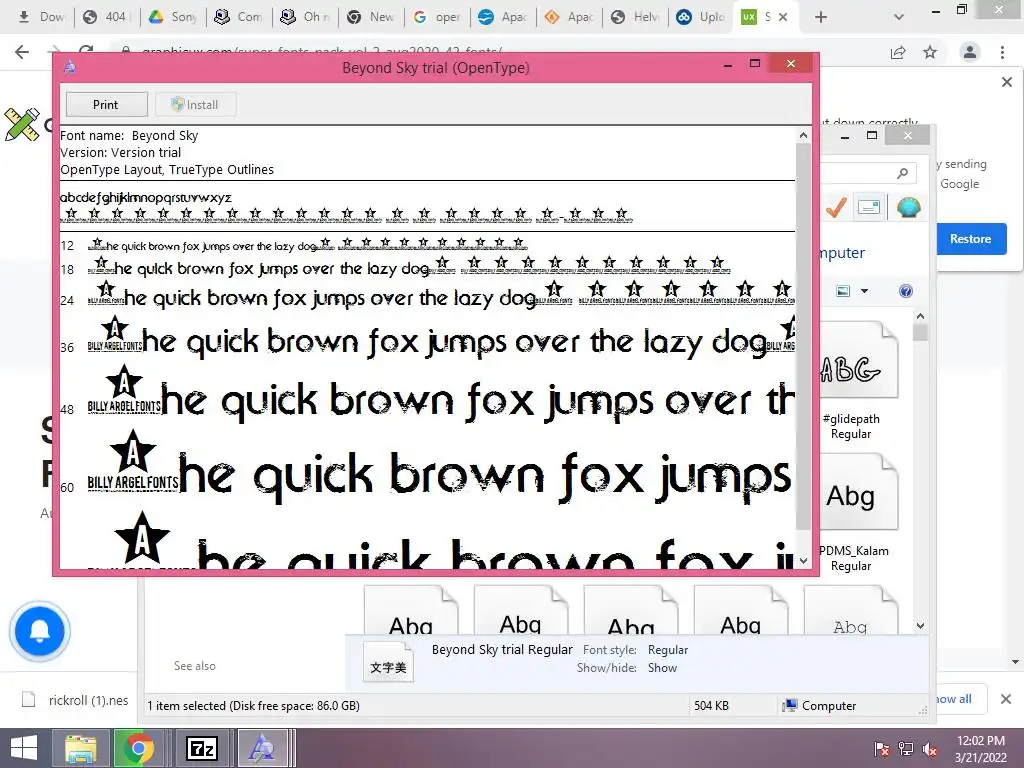Switch to the first Apac tab
This screenshot has width=1024, height=768.
coord(503,17)
